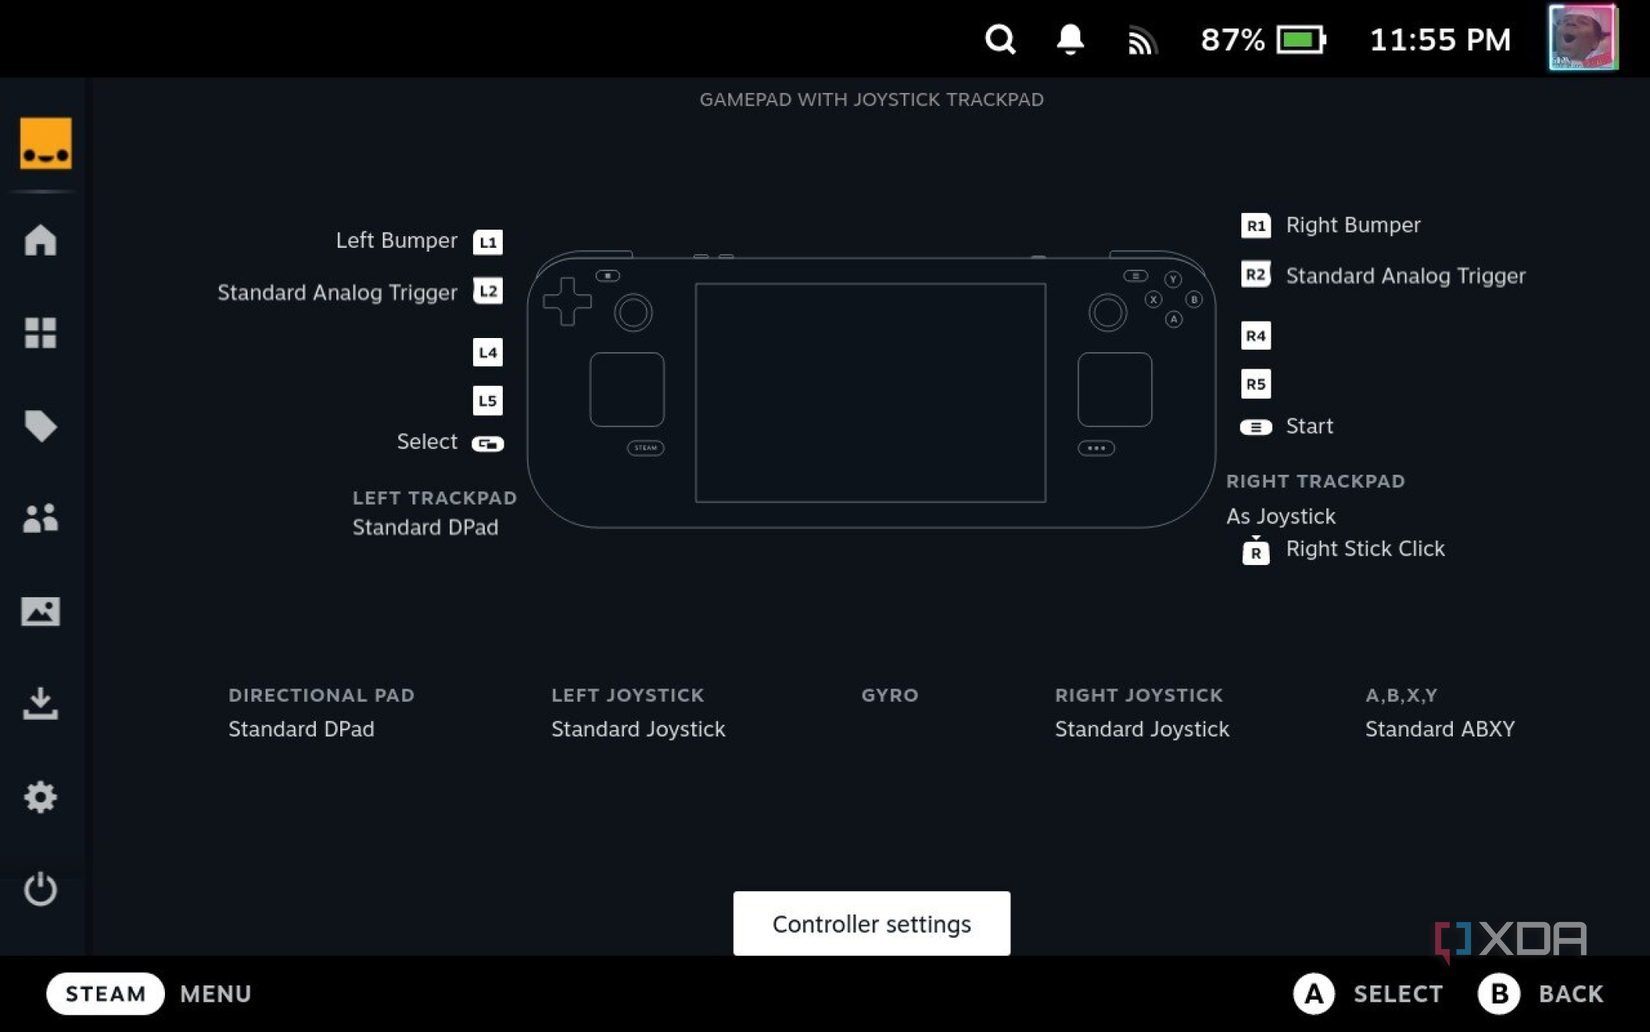This screenshot has height=1032, width=1650.
Task: Select the Home icon in the sidebar
Action: tap(41, 240)
